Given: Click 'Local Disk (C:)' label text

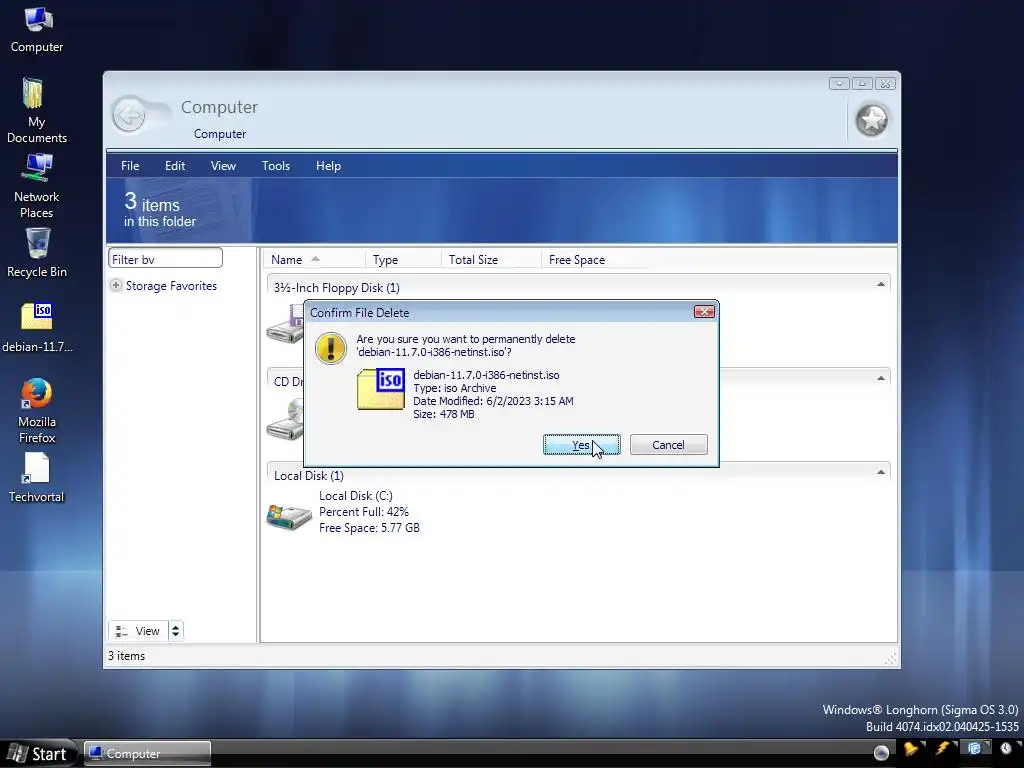Looking at the screenshot, I should [356, 496].
